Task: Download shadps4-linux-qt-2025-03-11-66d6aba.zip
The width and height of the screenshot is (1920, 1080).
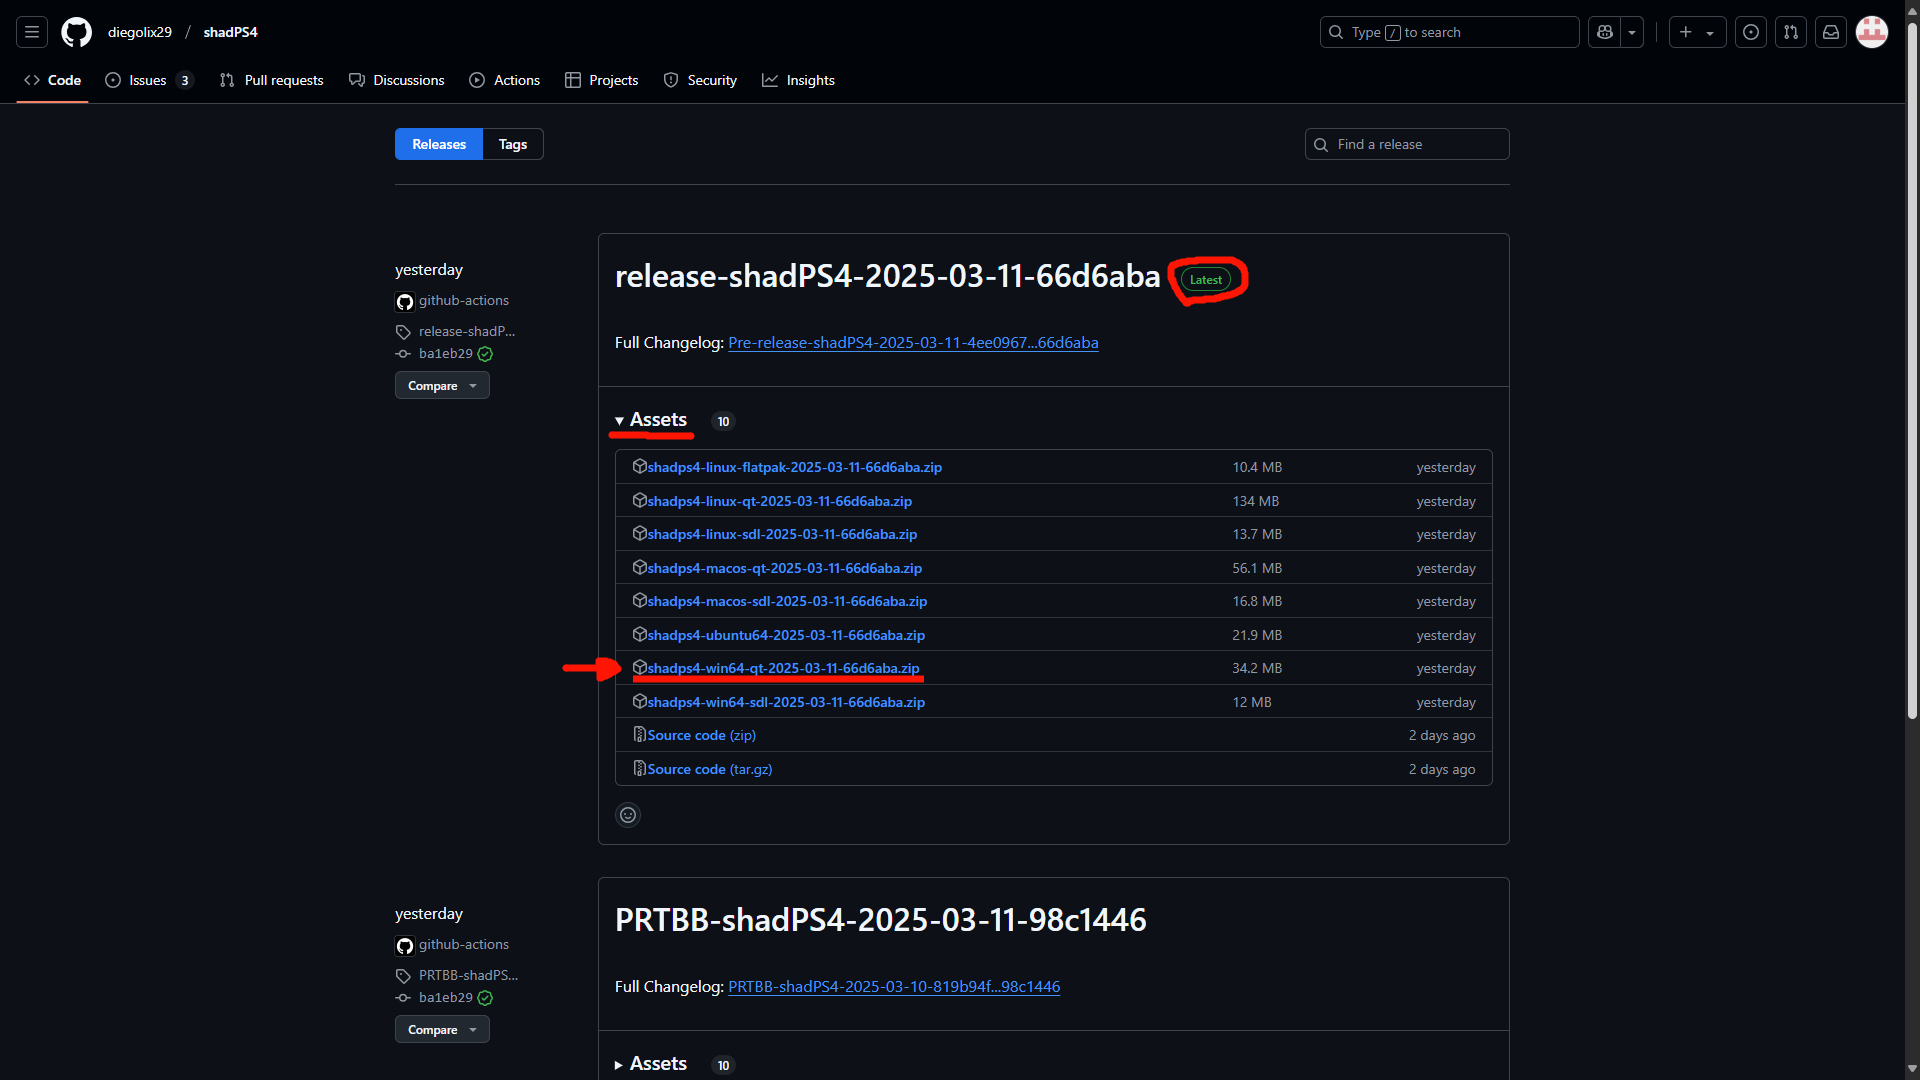Action: point(780,501)
